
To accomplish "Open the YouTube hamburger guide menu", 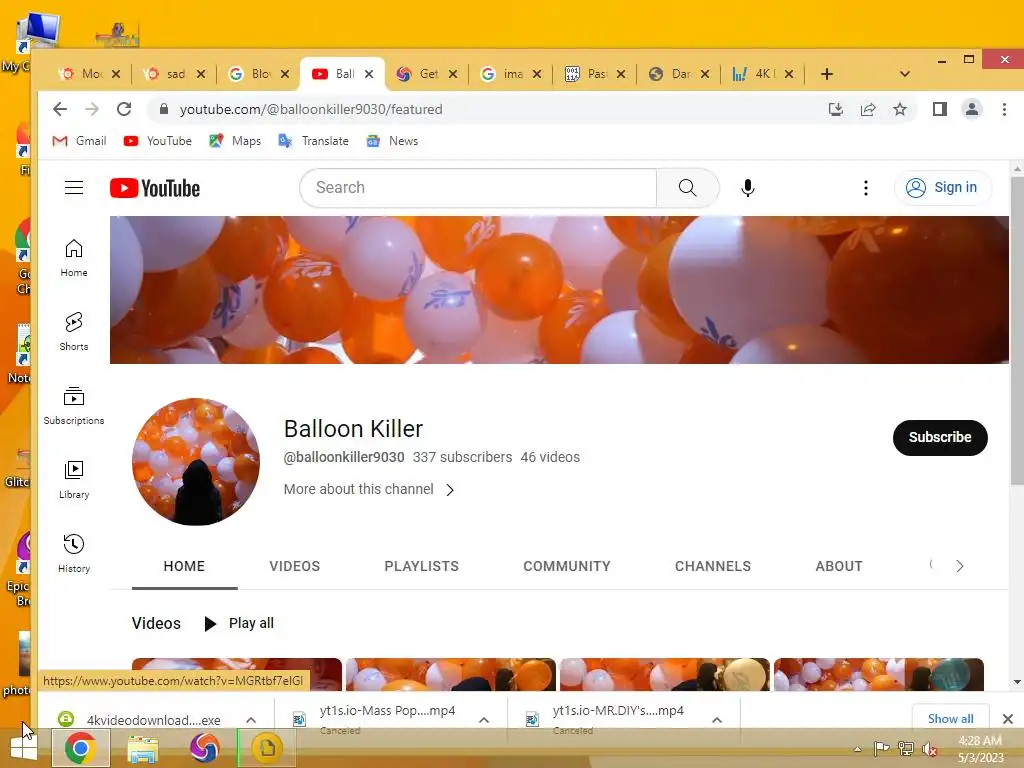I will point(74,188).
